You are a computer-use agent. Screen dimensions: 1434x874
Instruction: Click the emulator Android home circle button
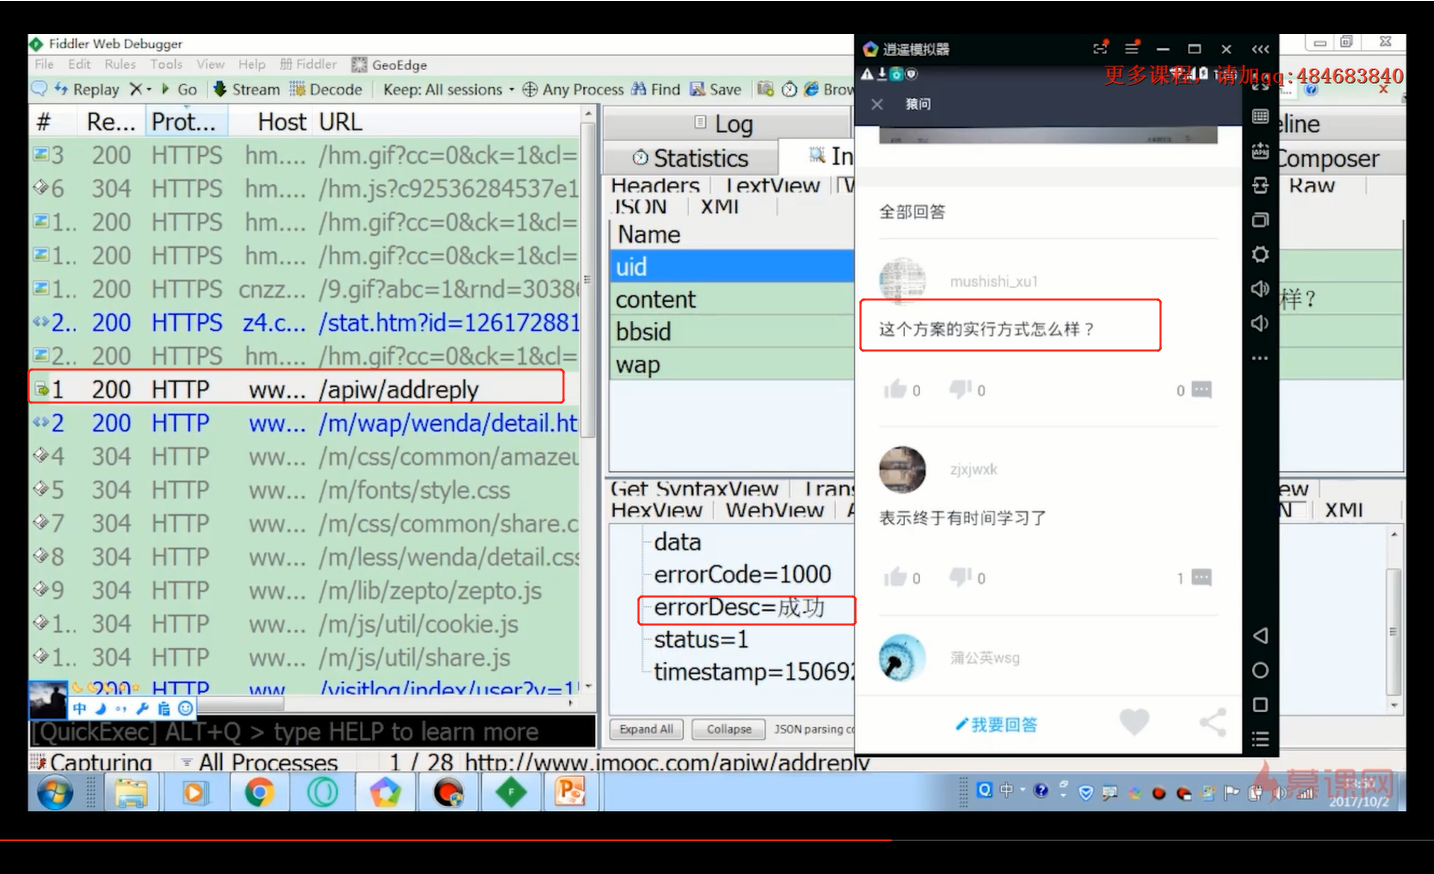click(x=1260, y=670)
